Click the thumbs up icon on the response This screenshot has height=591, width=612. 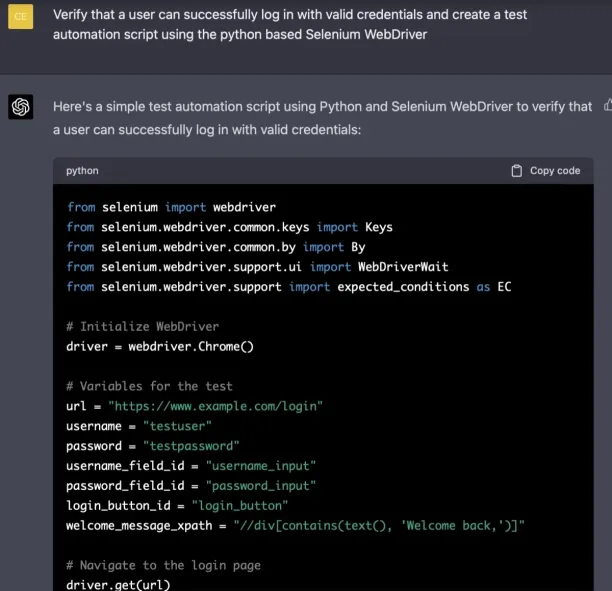coord(608,105)
